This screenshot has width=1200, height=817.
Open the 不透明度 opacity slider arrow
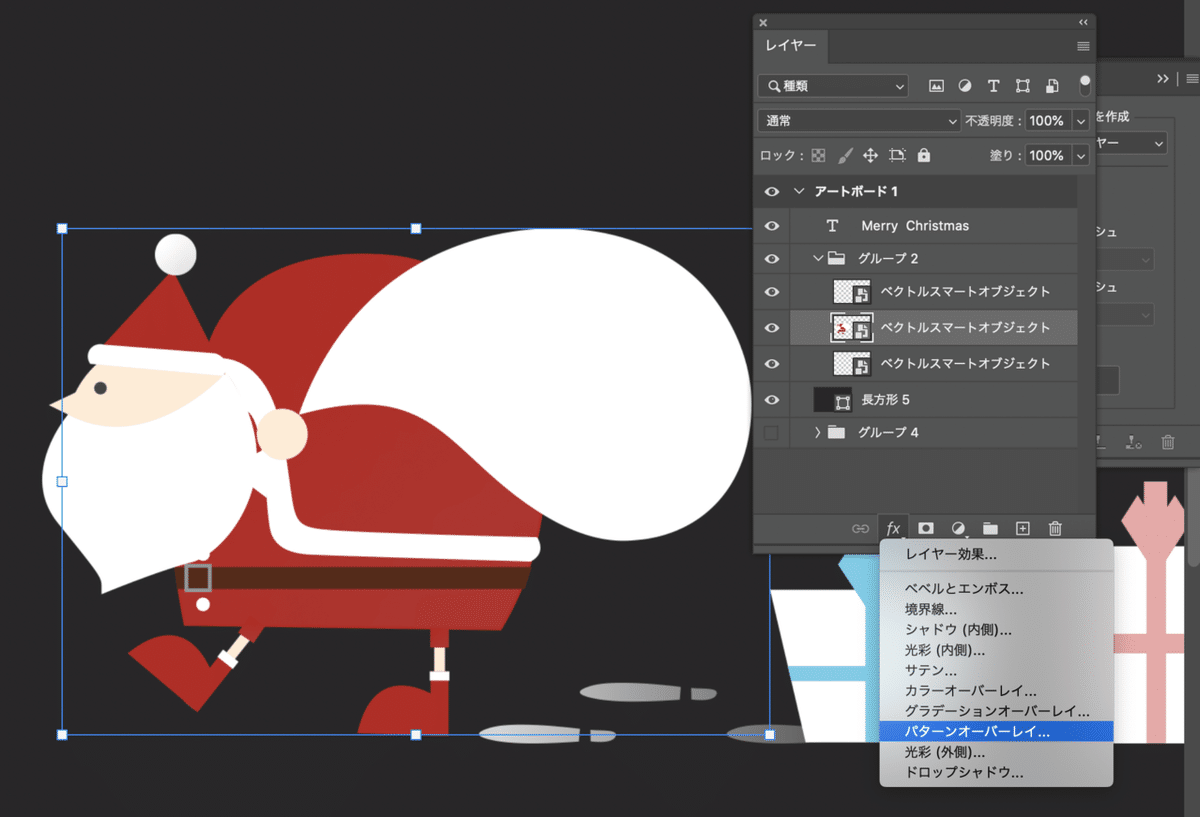pyautogui.click(x=1080, y=121)
